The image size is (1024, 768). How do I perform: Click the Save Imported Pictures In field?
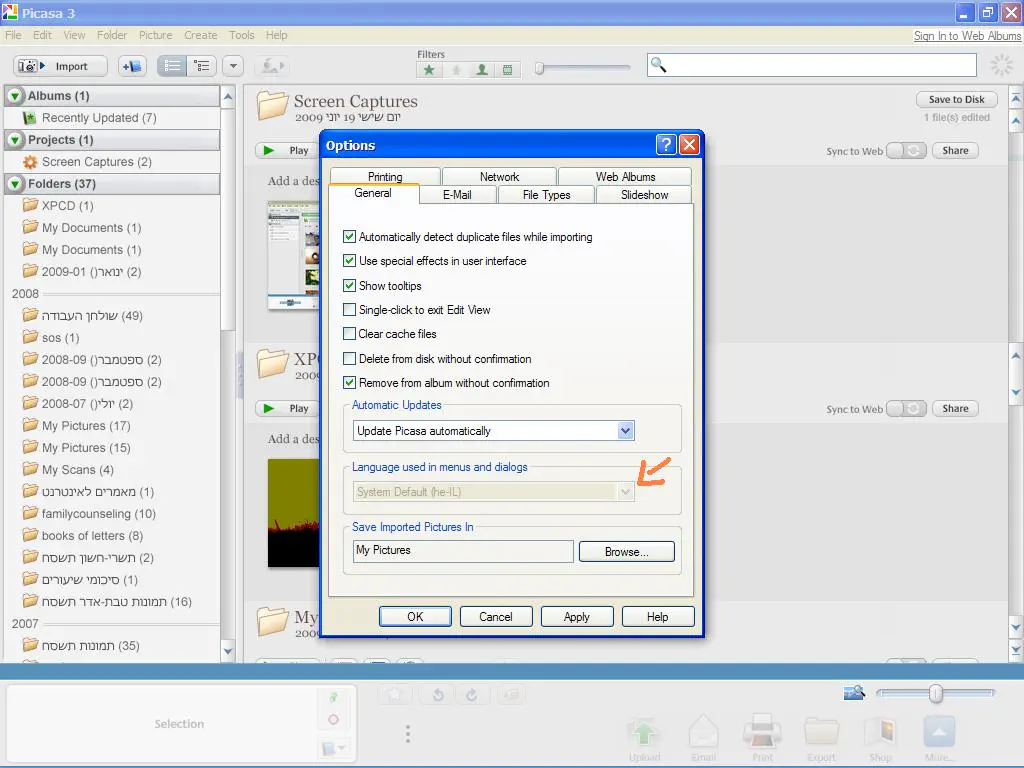click(463, 551)
